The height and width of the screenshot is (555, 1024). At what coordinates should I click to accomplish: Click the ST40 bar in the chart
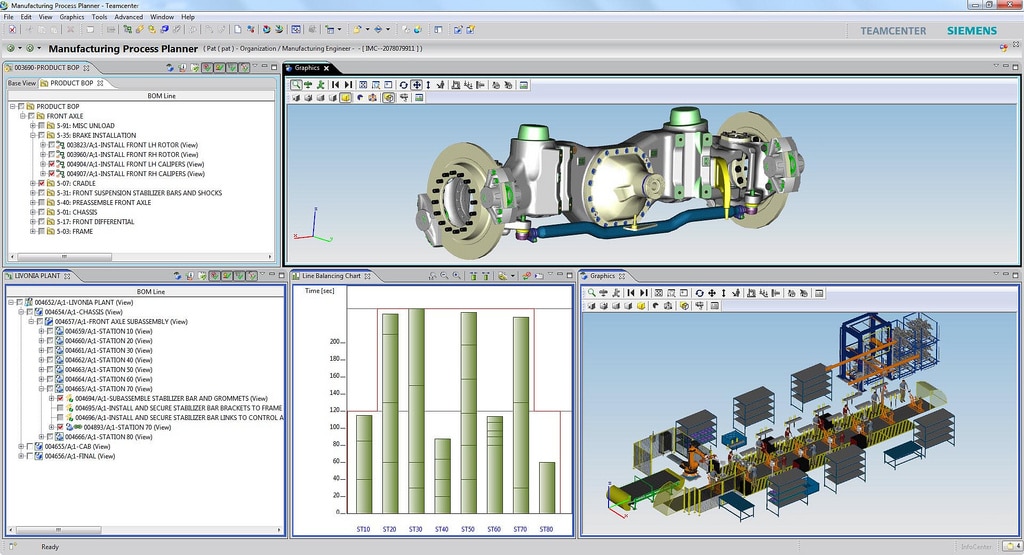point(442,476)
